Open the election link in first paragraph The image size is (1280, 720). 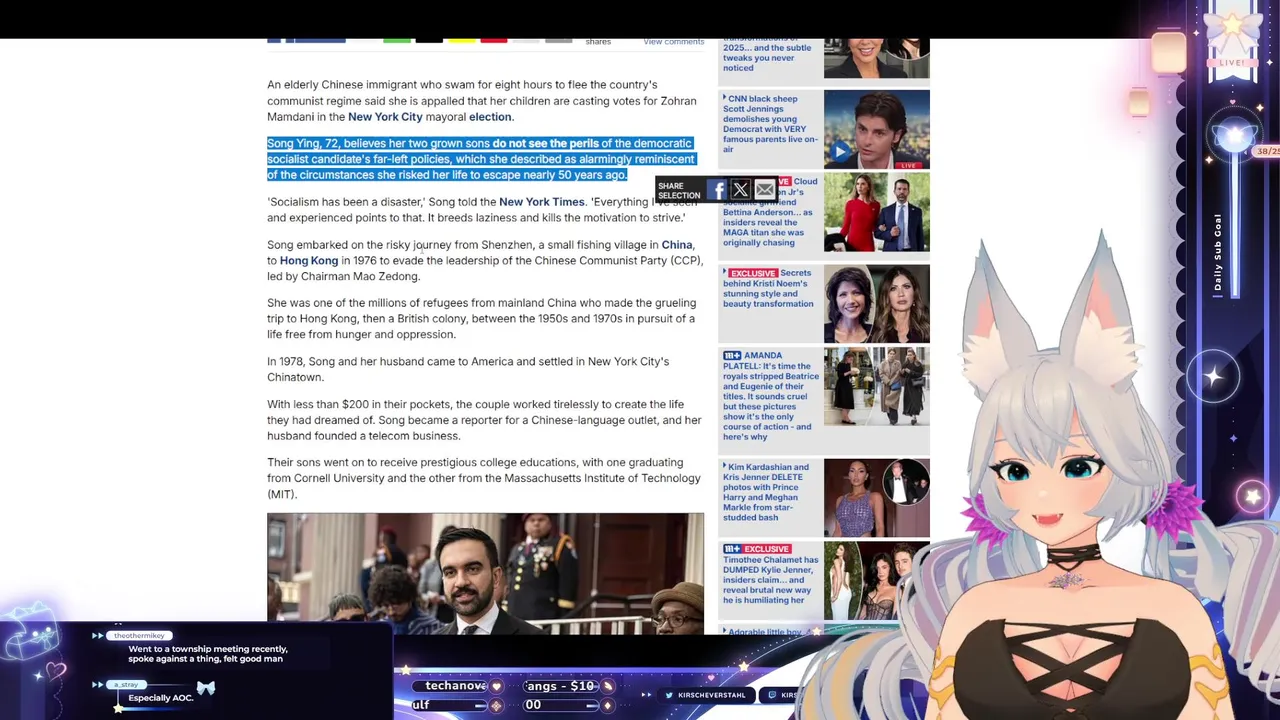(490, 117)
